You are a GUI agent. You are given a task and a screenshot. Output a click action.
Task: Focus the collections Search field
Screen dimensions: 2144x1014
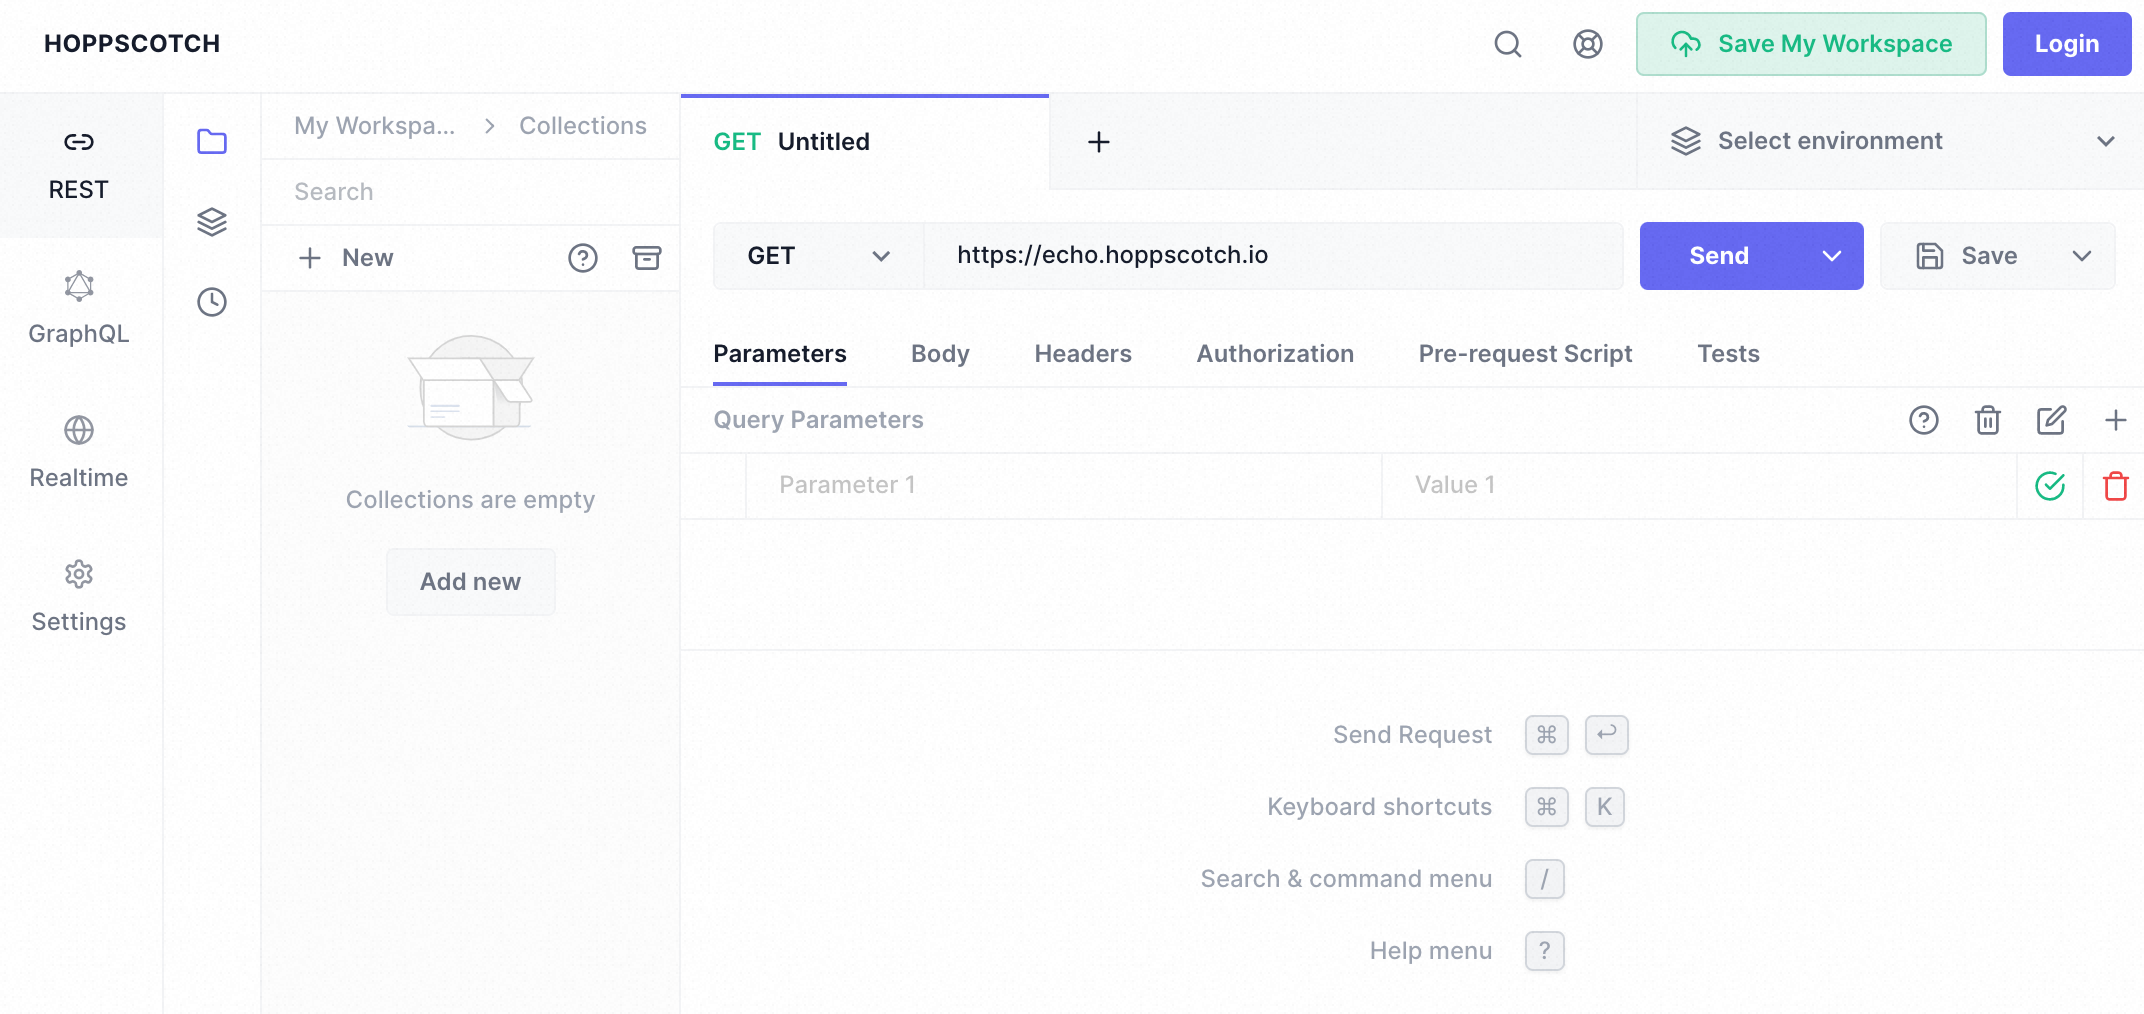coord(470,192)
